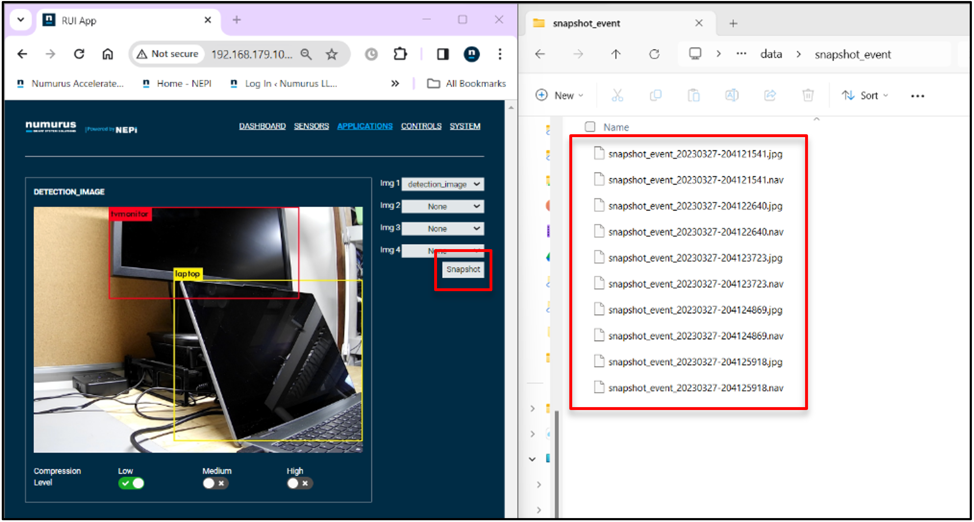This screenshot has height=522, width=974.
Task: Click the This PC monitor icon in breadcrumb
Action: tap(695, 54)
